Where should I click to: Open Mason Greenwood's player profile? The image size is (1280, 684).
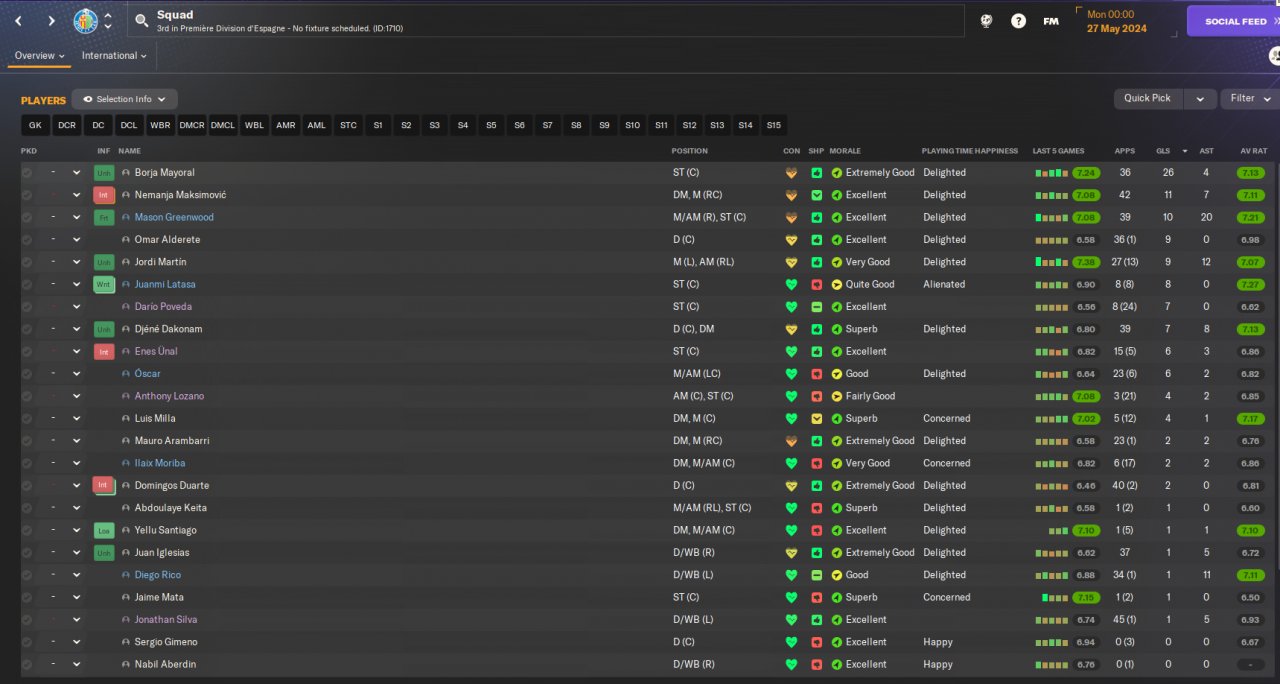tap(174, 217)
